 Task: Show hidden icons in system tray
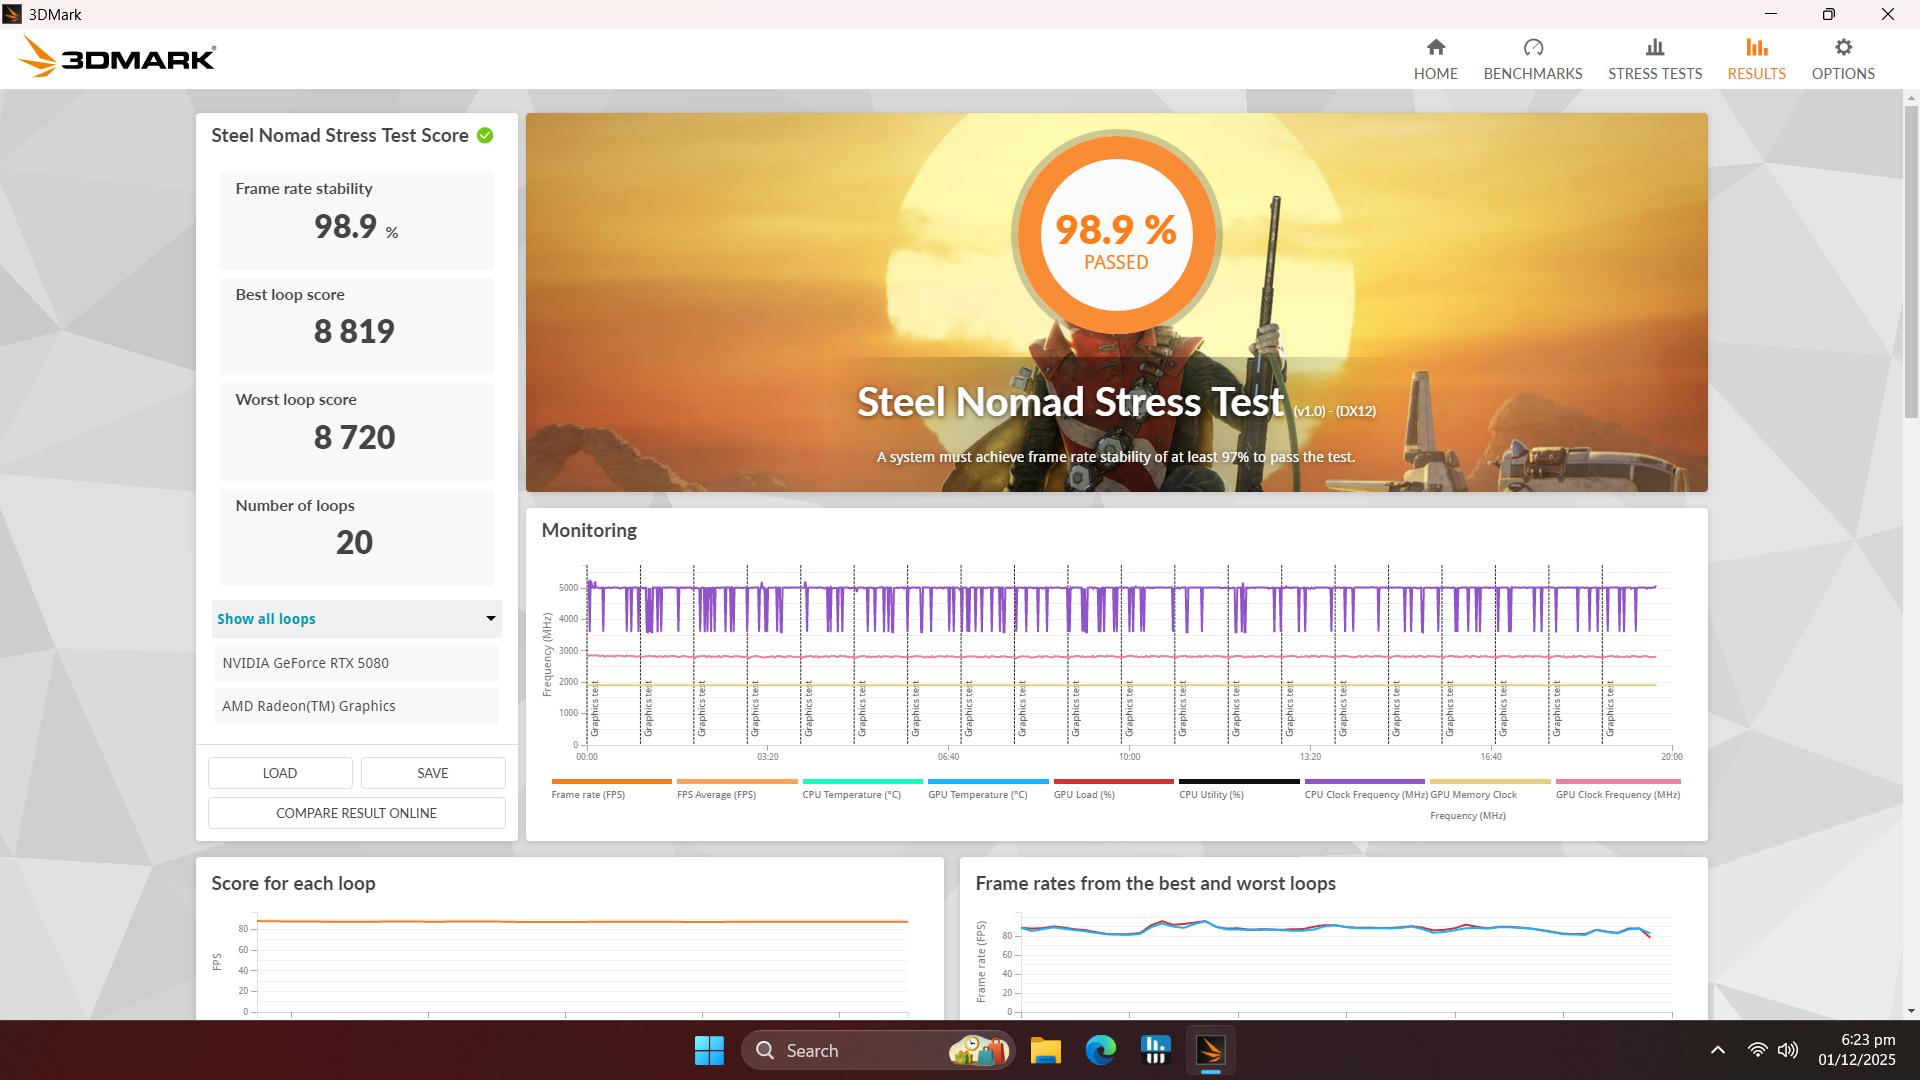click(1717, 1050)
